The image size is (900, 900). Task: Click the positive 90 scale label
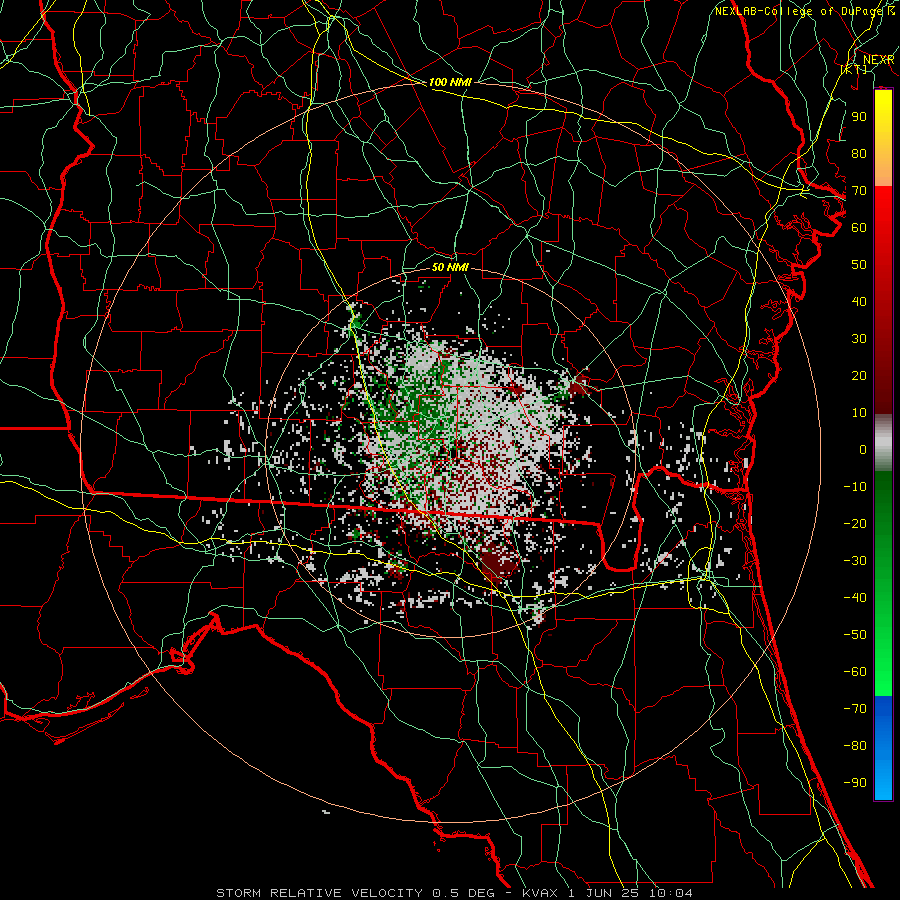tap(859, 117)
